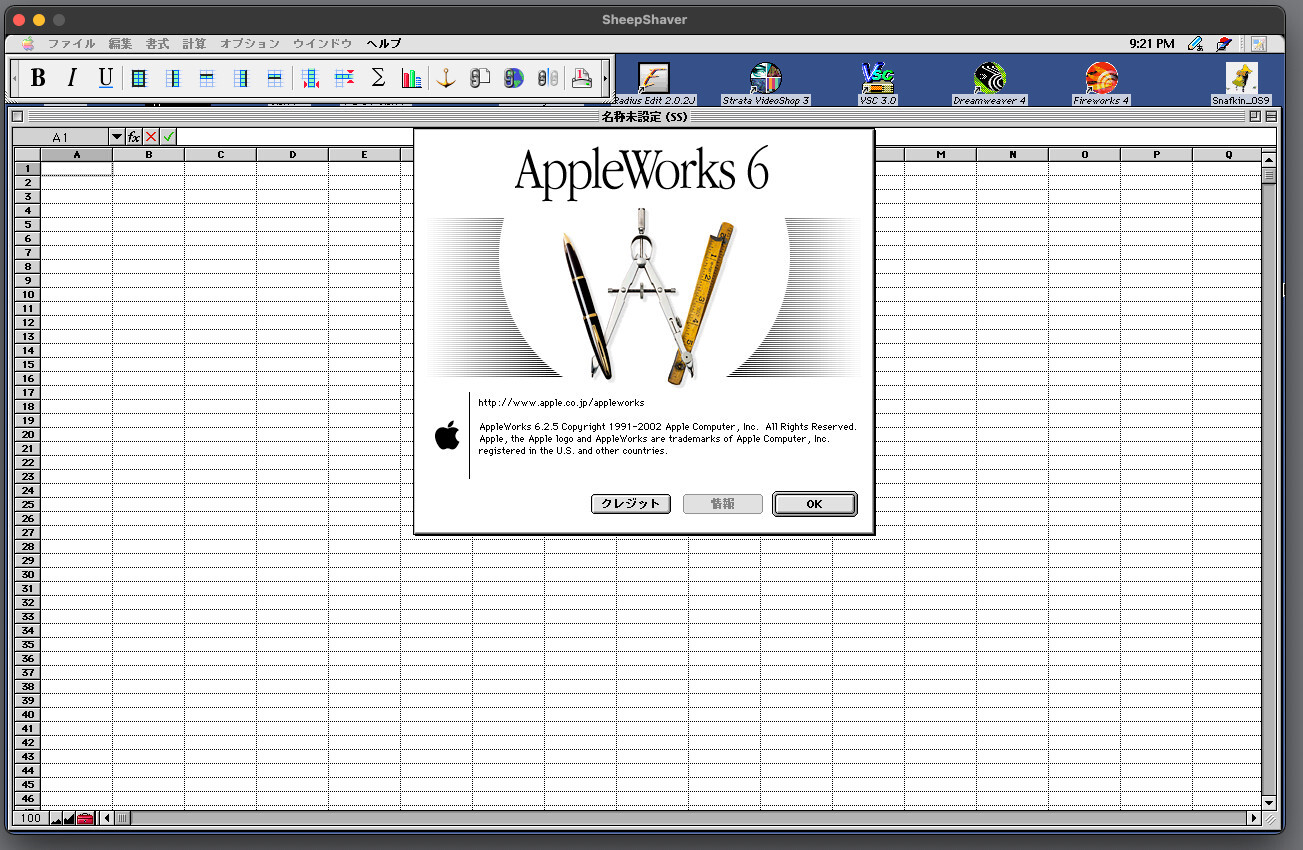
Task: Open the 100 zoom percentage popup
Action: click(30, 818)
